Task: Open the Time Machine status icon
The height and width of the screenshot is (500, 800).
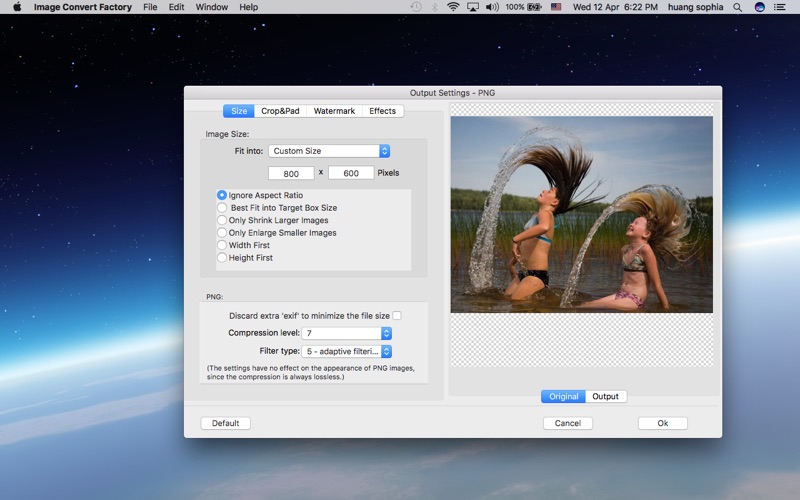Action: pos(416,7)
